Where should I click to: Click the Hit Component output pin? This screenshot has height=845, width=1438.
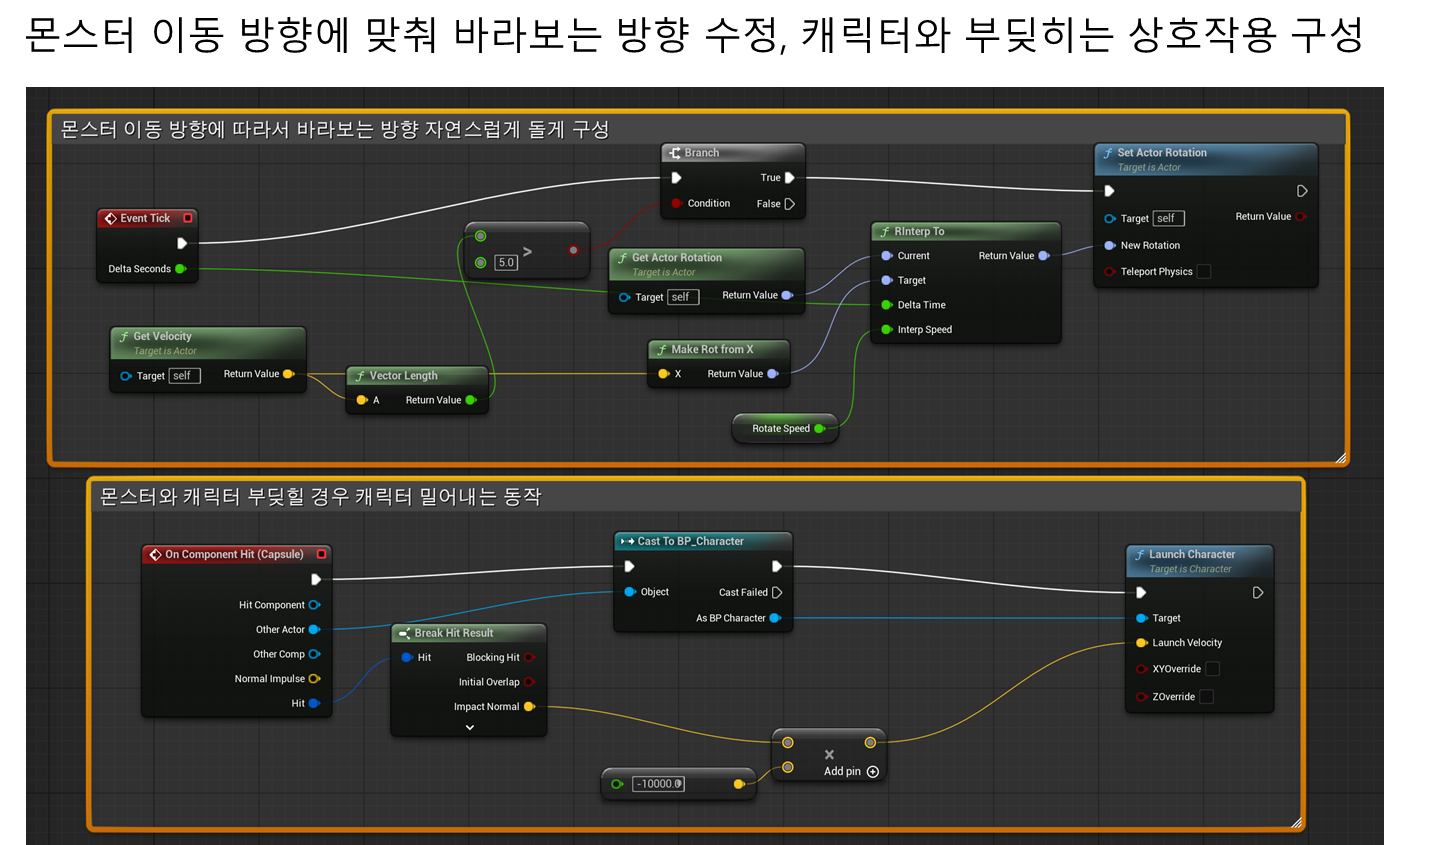coord(314,605)
